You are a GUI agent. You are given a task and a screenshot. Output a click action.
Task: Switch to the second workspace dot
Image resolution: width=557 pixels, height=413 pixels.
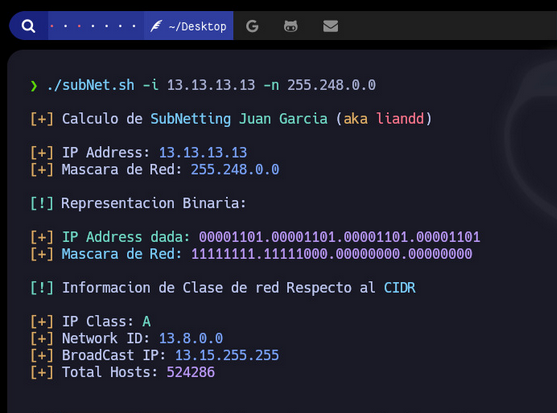65,26
